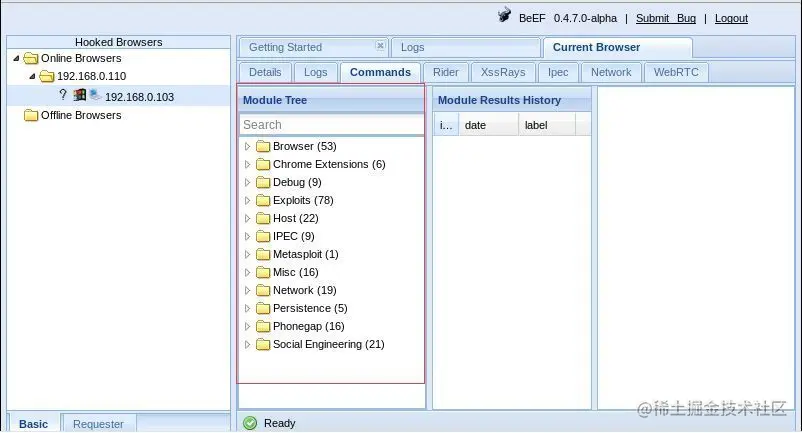Click the Windows OS icon beside 192.168.0.103
The height and width of the screenshot is (433, 802).
[79, 95]
